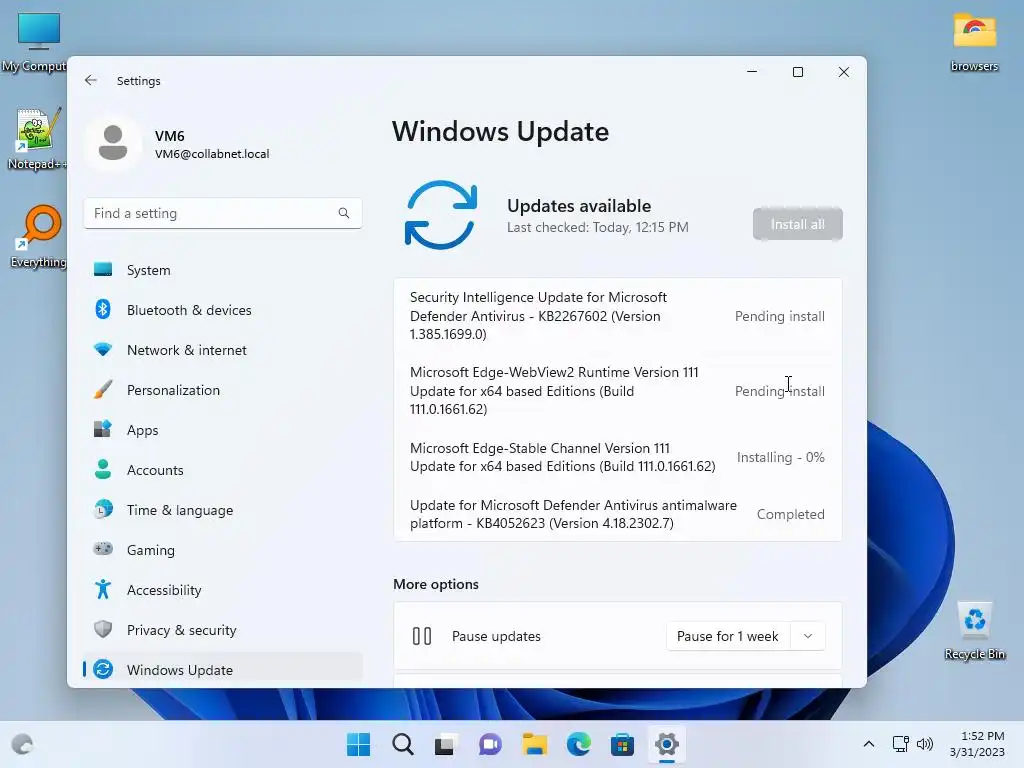Open File Explorer from taskbar
The width and height of the screenshot is (1024, 768).
tap(534, 744)
